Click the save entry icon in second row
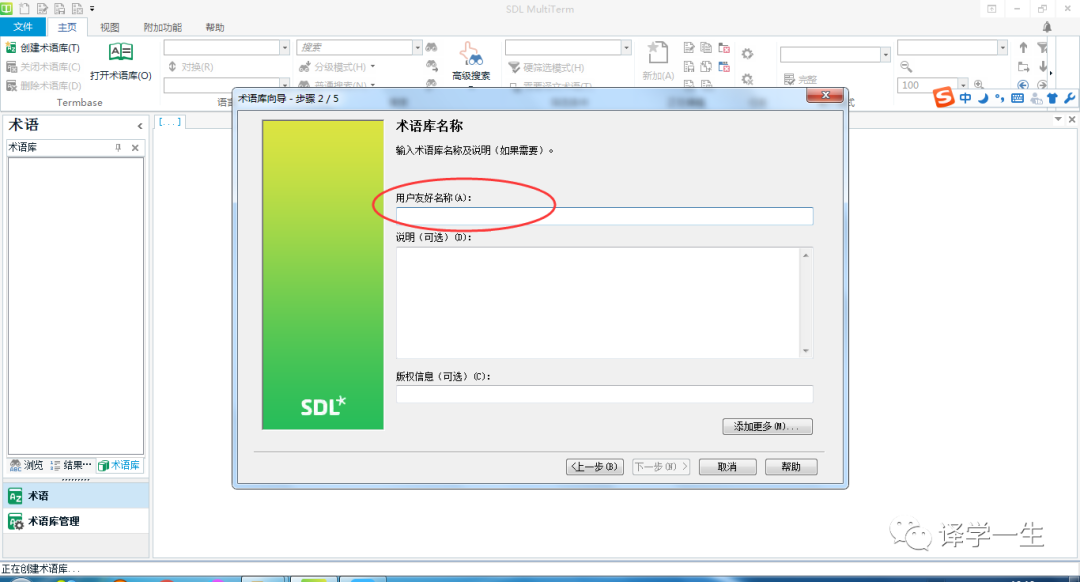This screenshot has height=582, width=1080. [689, 67]
